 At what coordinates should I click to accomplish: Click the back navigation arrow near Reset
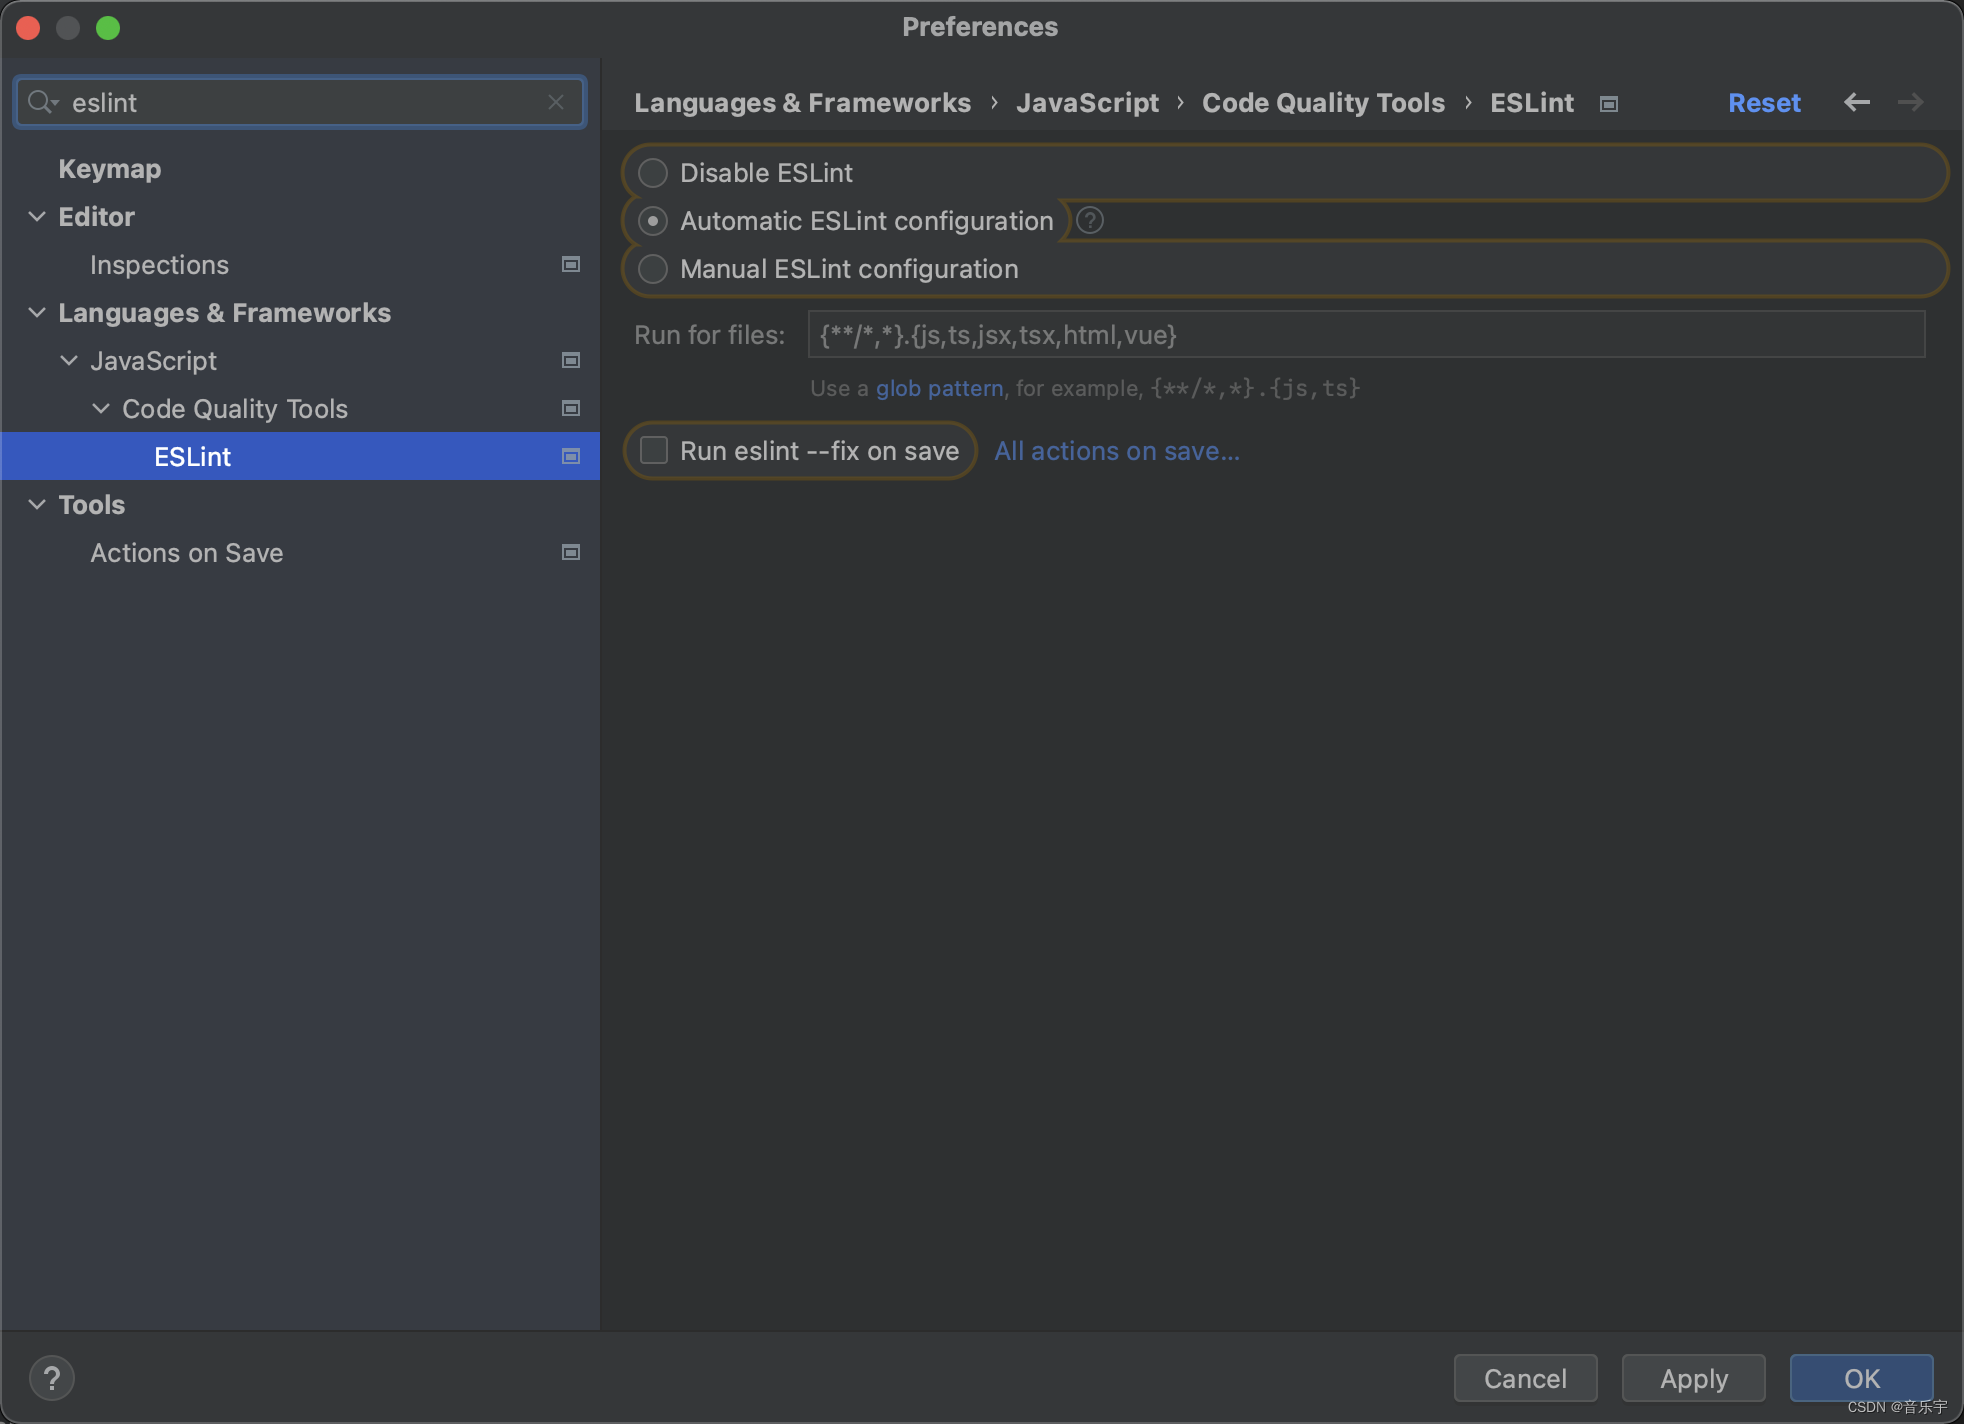[1857, 102]
